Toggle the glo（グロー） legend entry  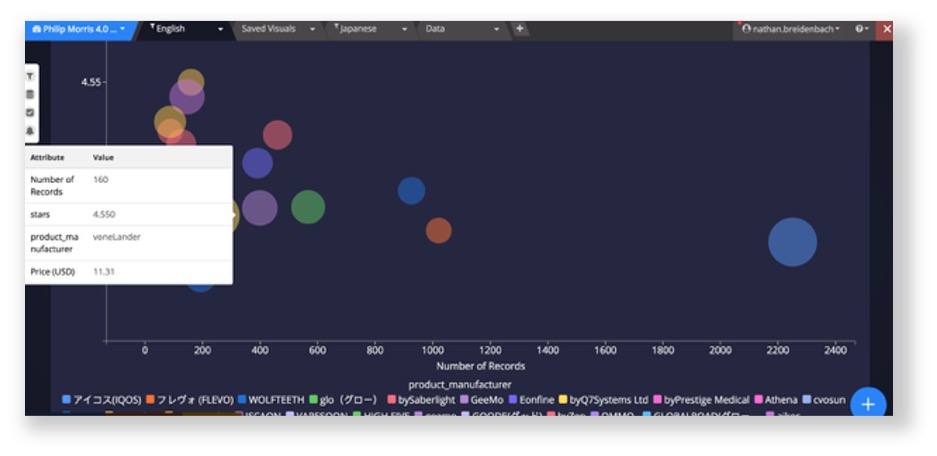point(344,400)
